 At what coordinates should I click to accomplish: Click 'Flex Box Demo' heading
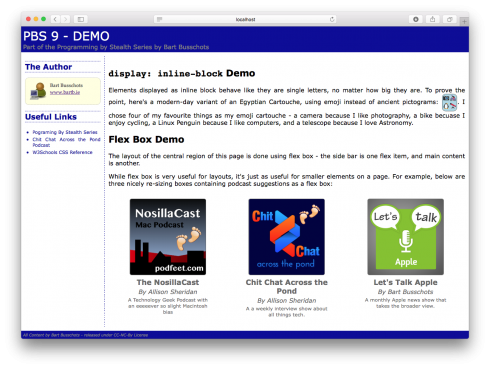146,139
